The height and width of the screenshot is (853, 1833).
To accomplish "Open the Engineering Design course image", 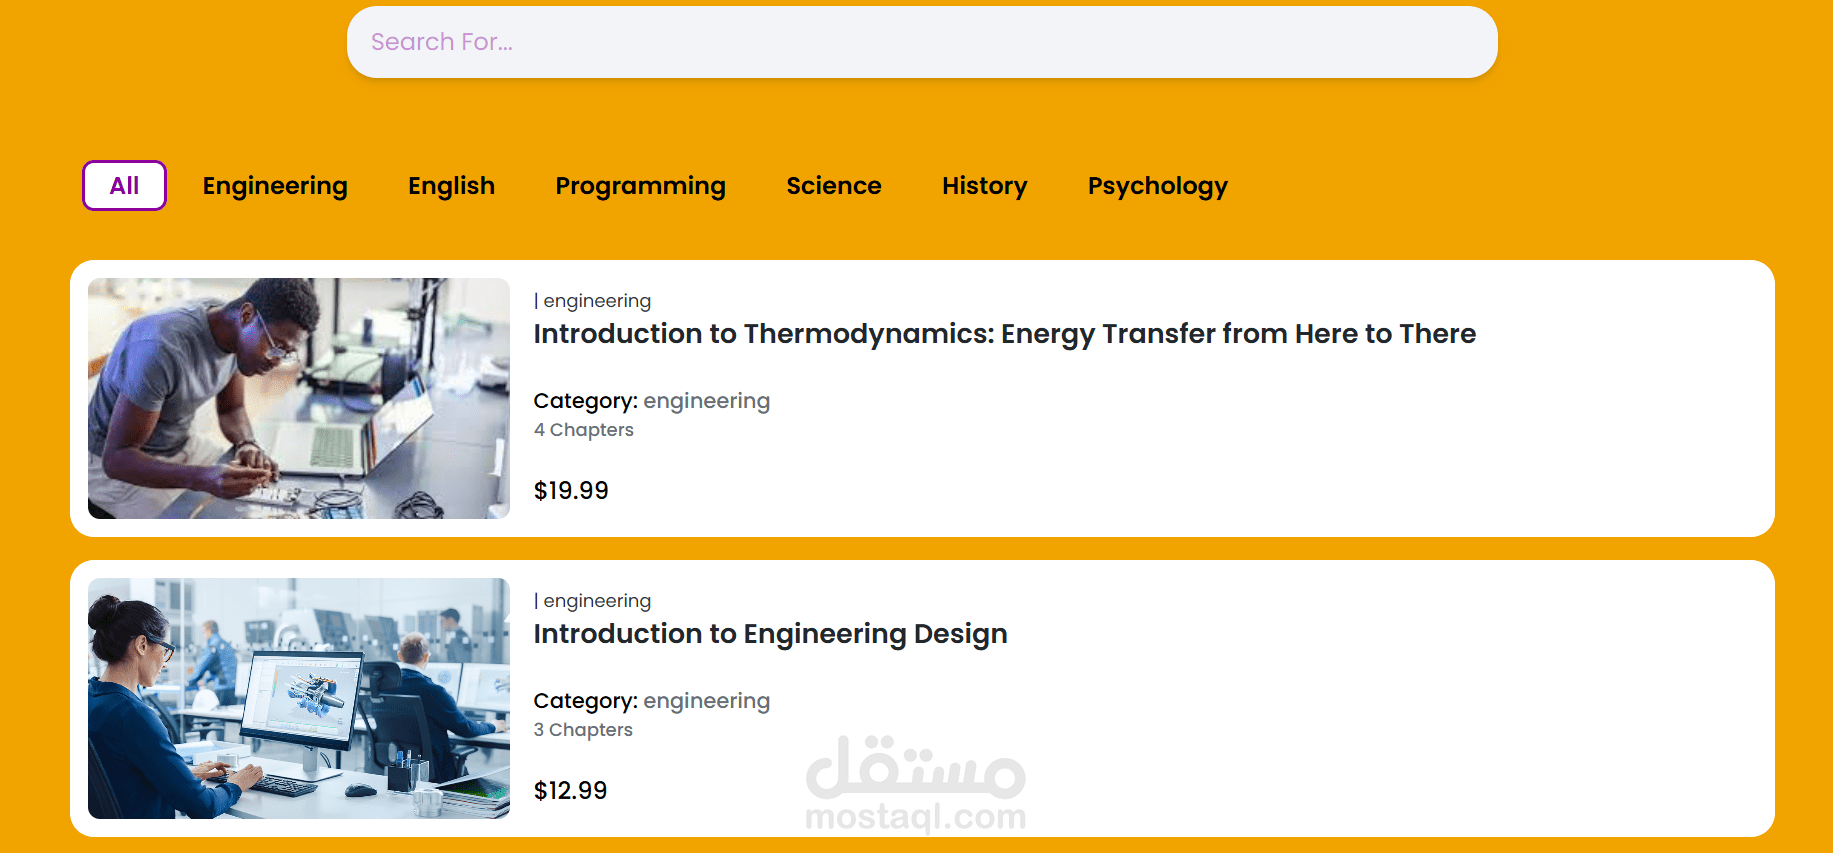I will [x=299, y=698].
